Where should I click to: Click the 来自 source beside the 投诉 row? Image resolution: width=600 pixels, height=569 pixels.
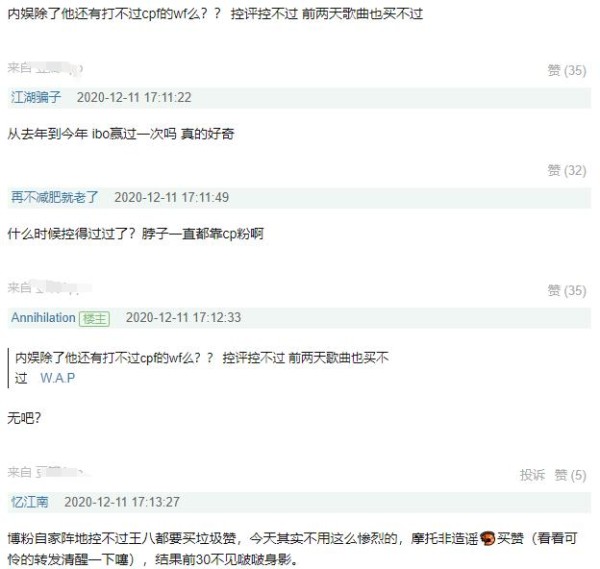(47, 473)
